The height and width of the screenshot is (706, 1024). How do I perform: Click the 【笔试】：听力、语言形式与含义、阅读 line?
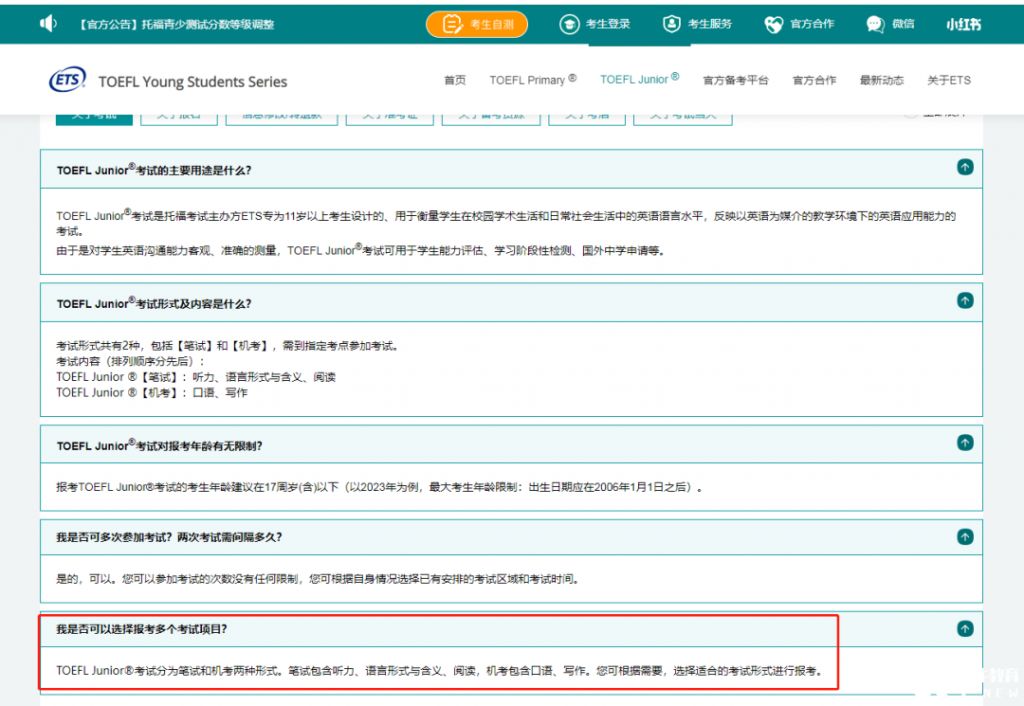click(x=196, y=377)
